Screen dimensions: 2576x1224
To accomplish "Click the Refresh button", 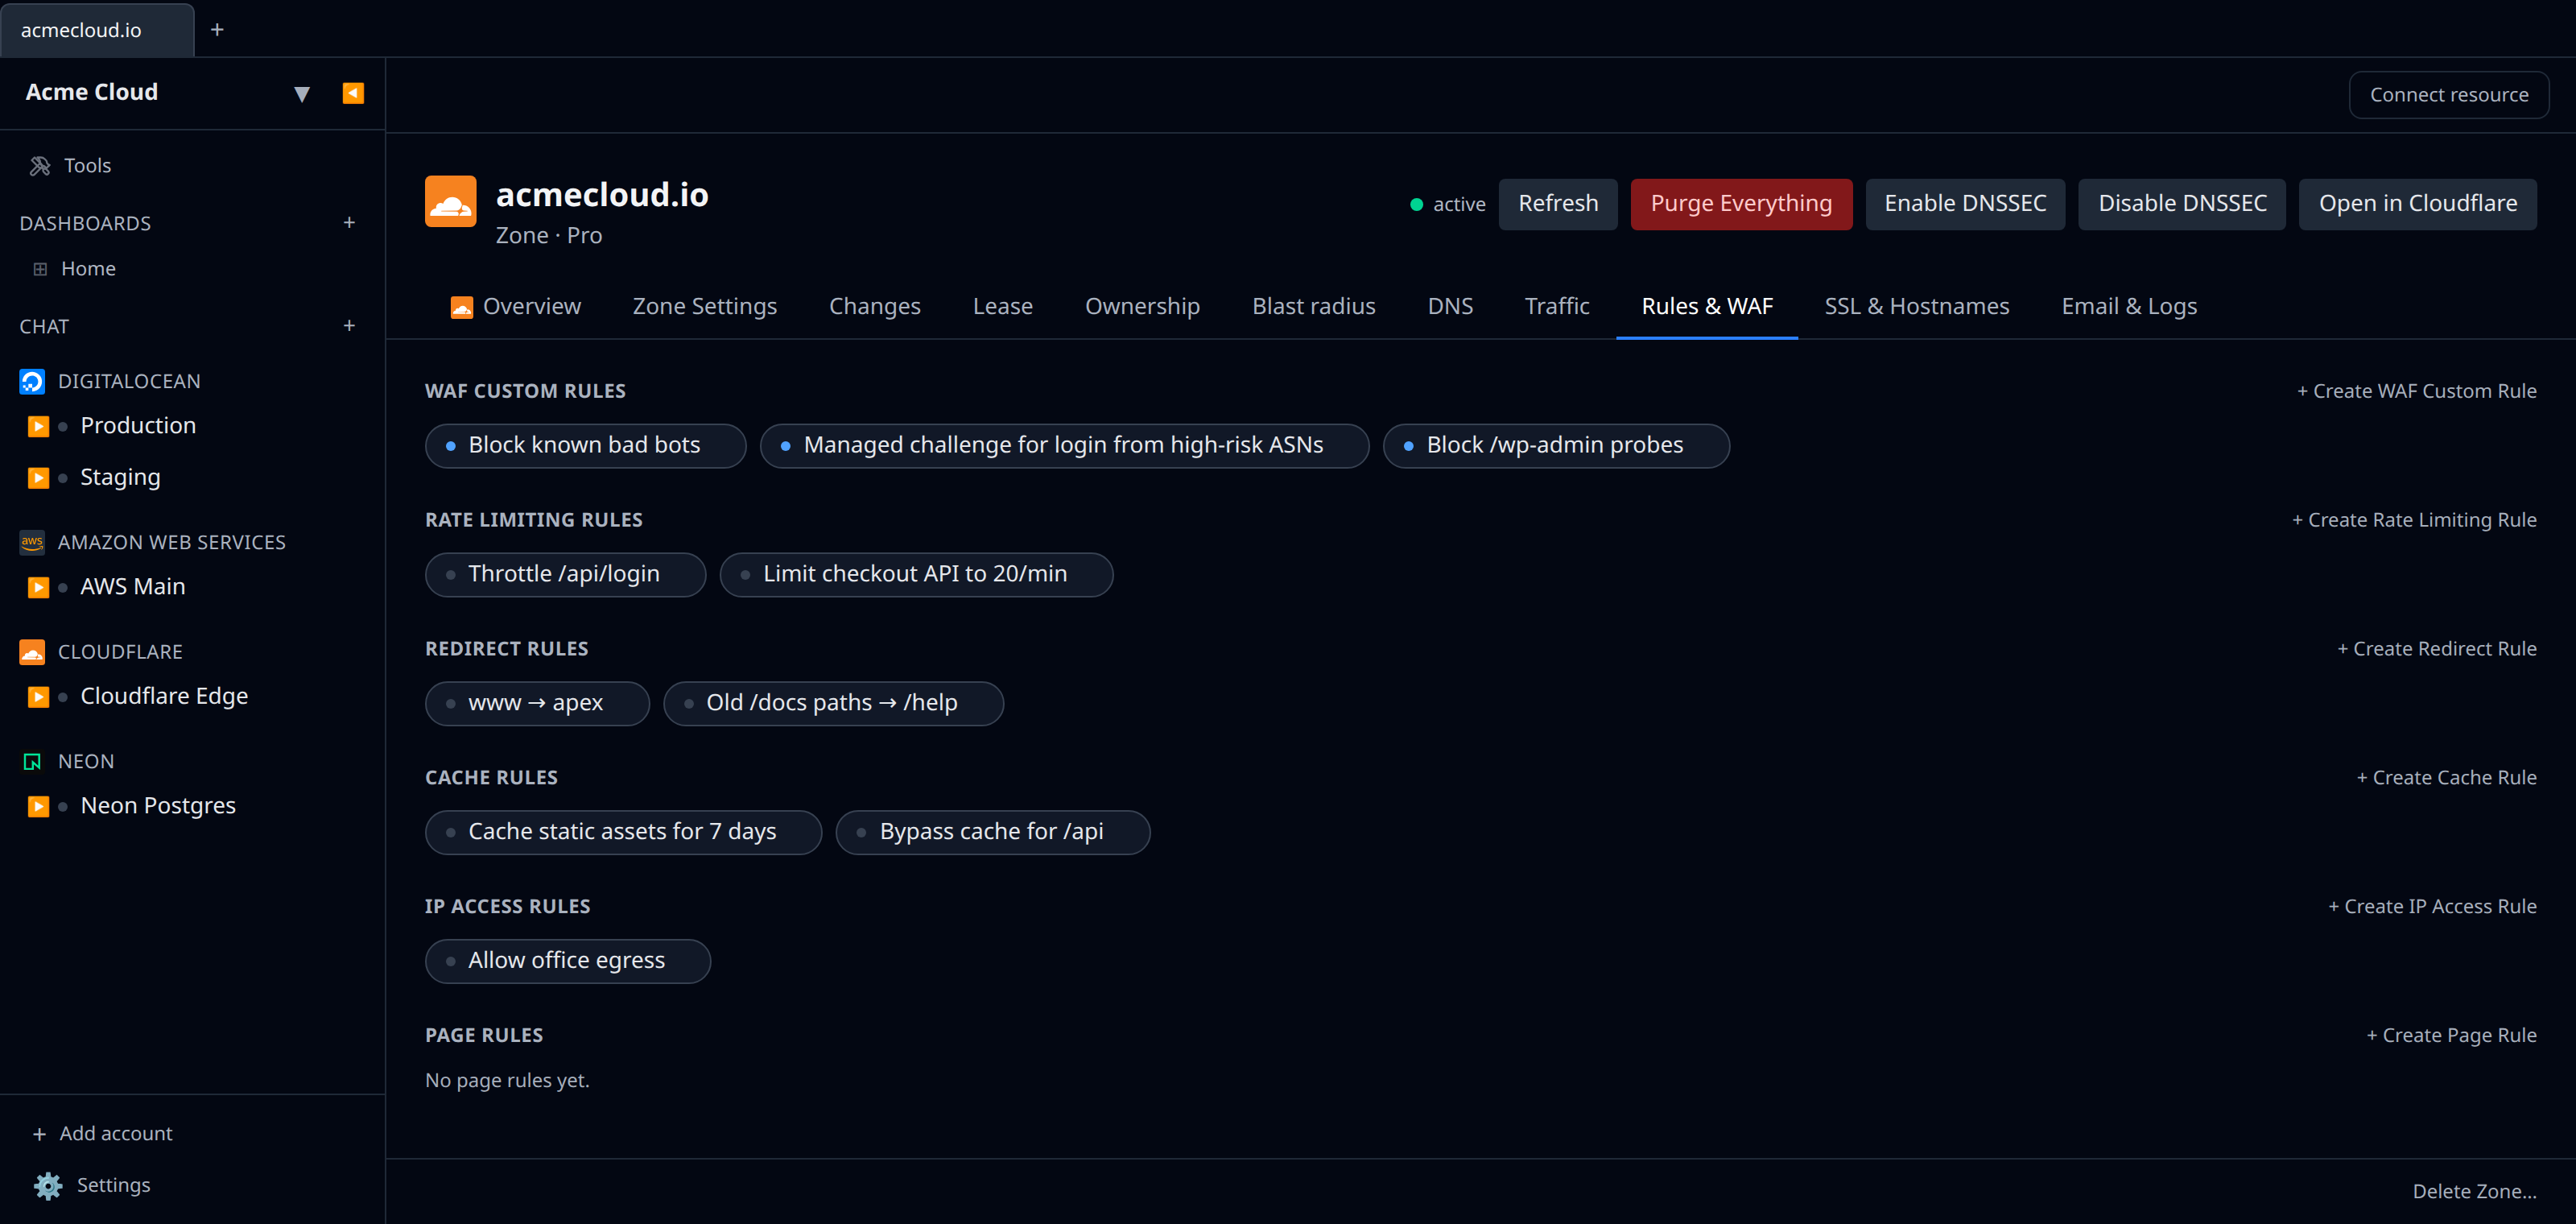I will (x=1558, y=204).
